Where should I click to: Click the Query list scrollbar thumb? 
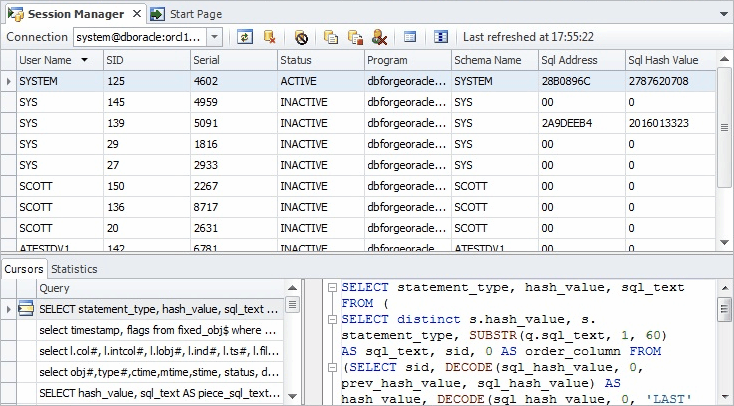292,305
